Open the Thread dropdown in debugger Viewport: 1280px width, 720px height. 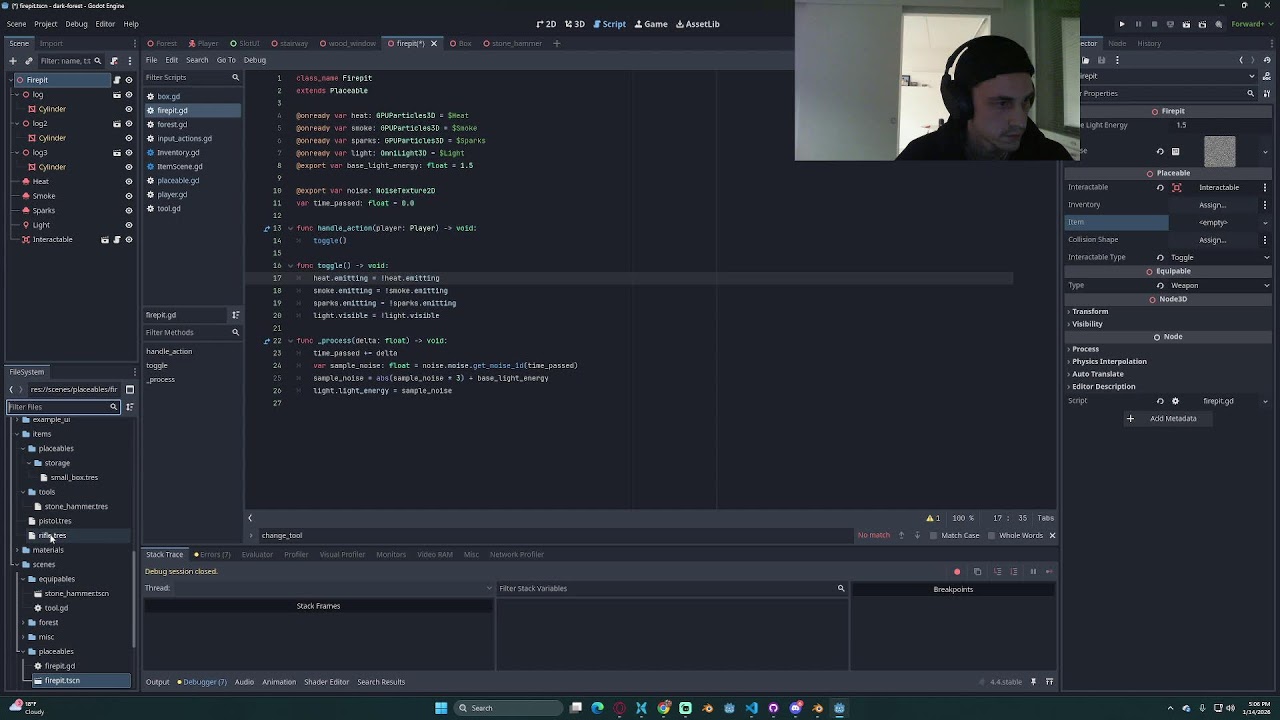(x=334, y=588)
